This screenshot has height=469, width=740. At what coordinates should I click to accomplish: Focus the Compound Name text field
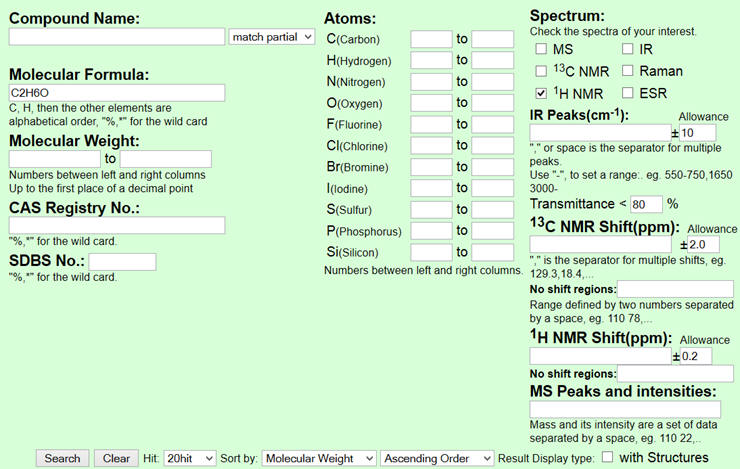(x=117, y=37)
